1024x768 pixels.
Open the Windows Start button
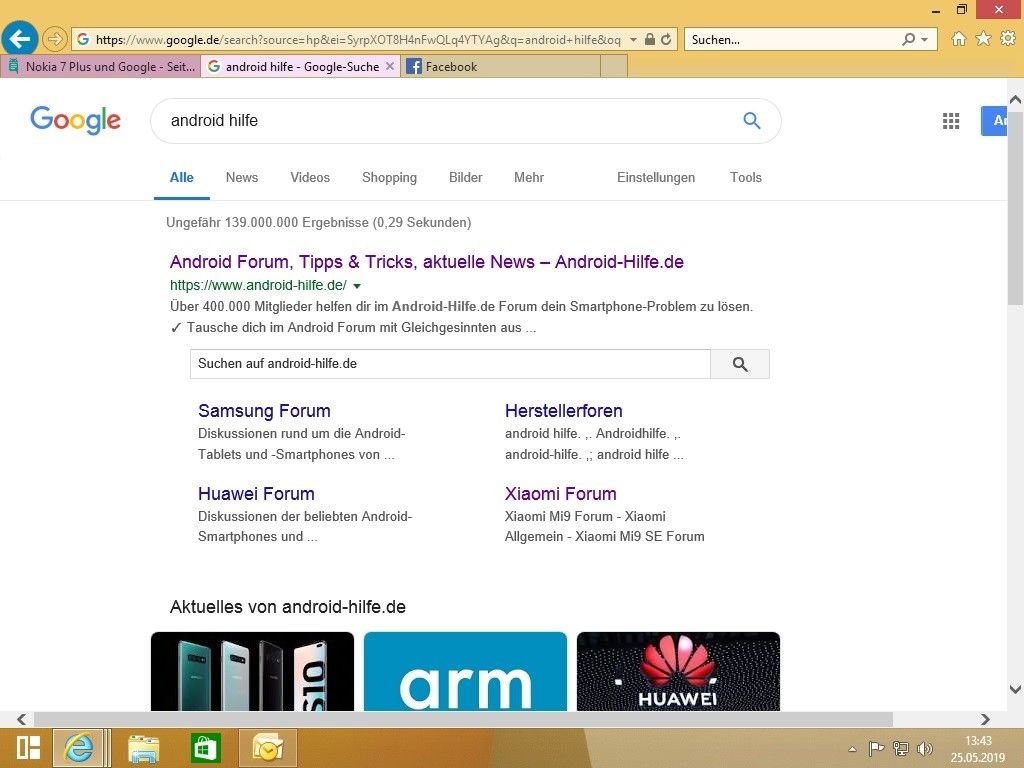coord(28,748)
